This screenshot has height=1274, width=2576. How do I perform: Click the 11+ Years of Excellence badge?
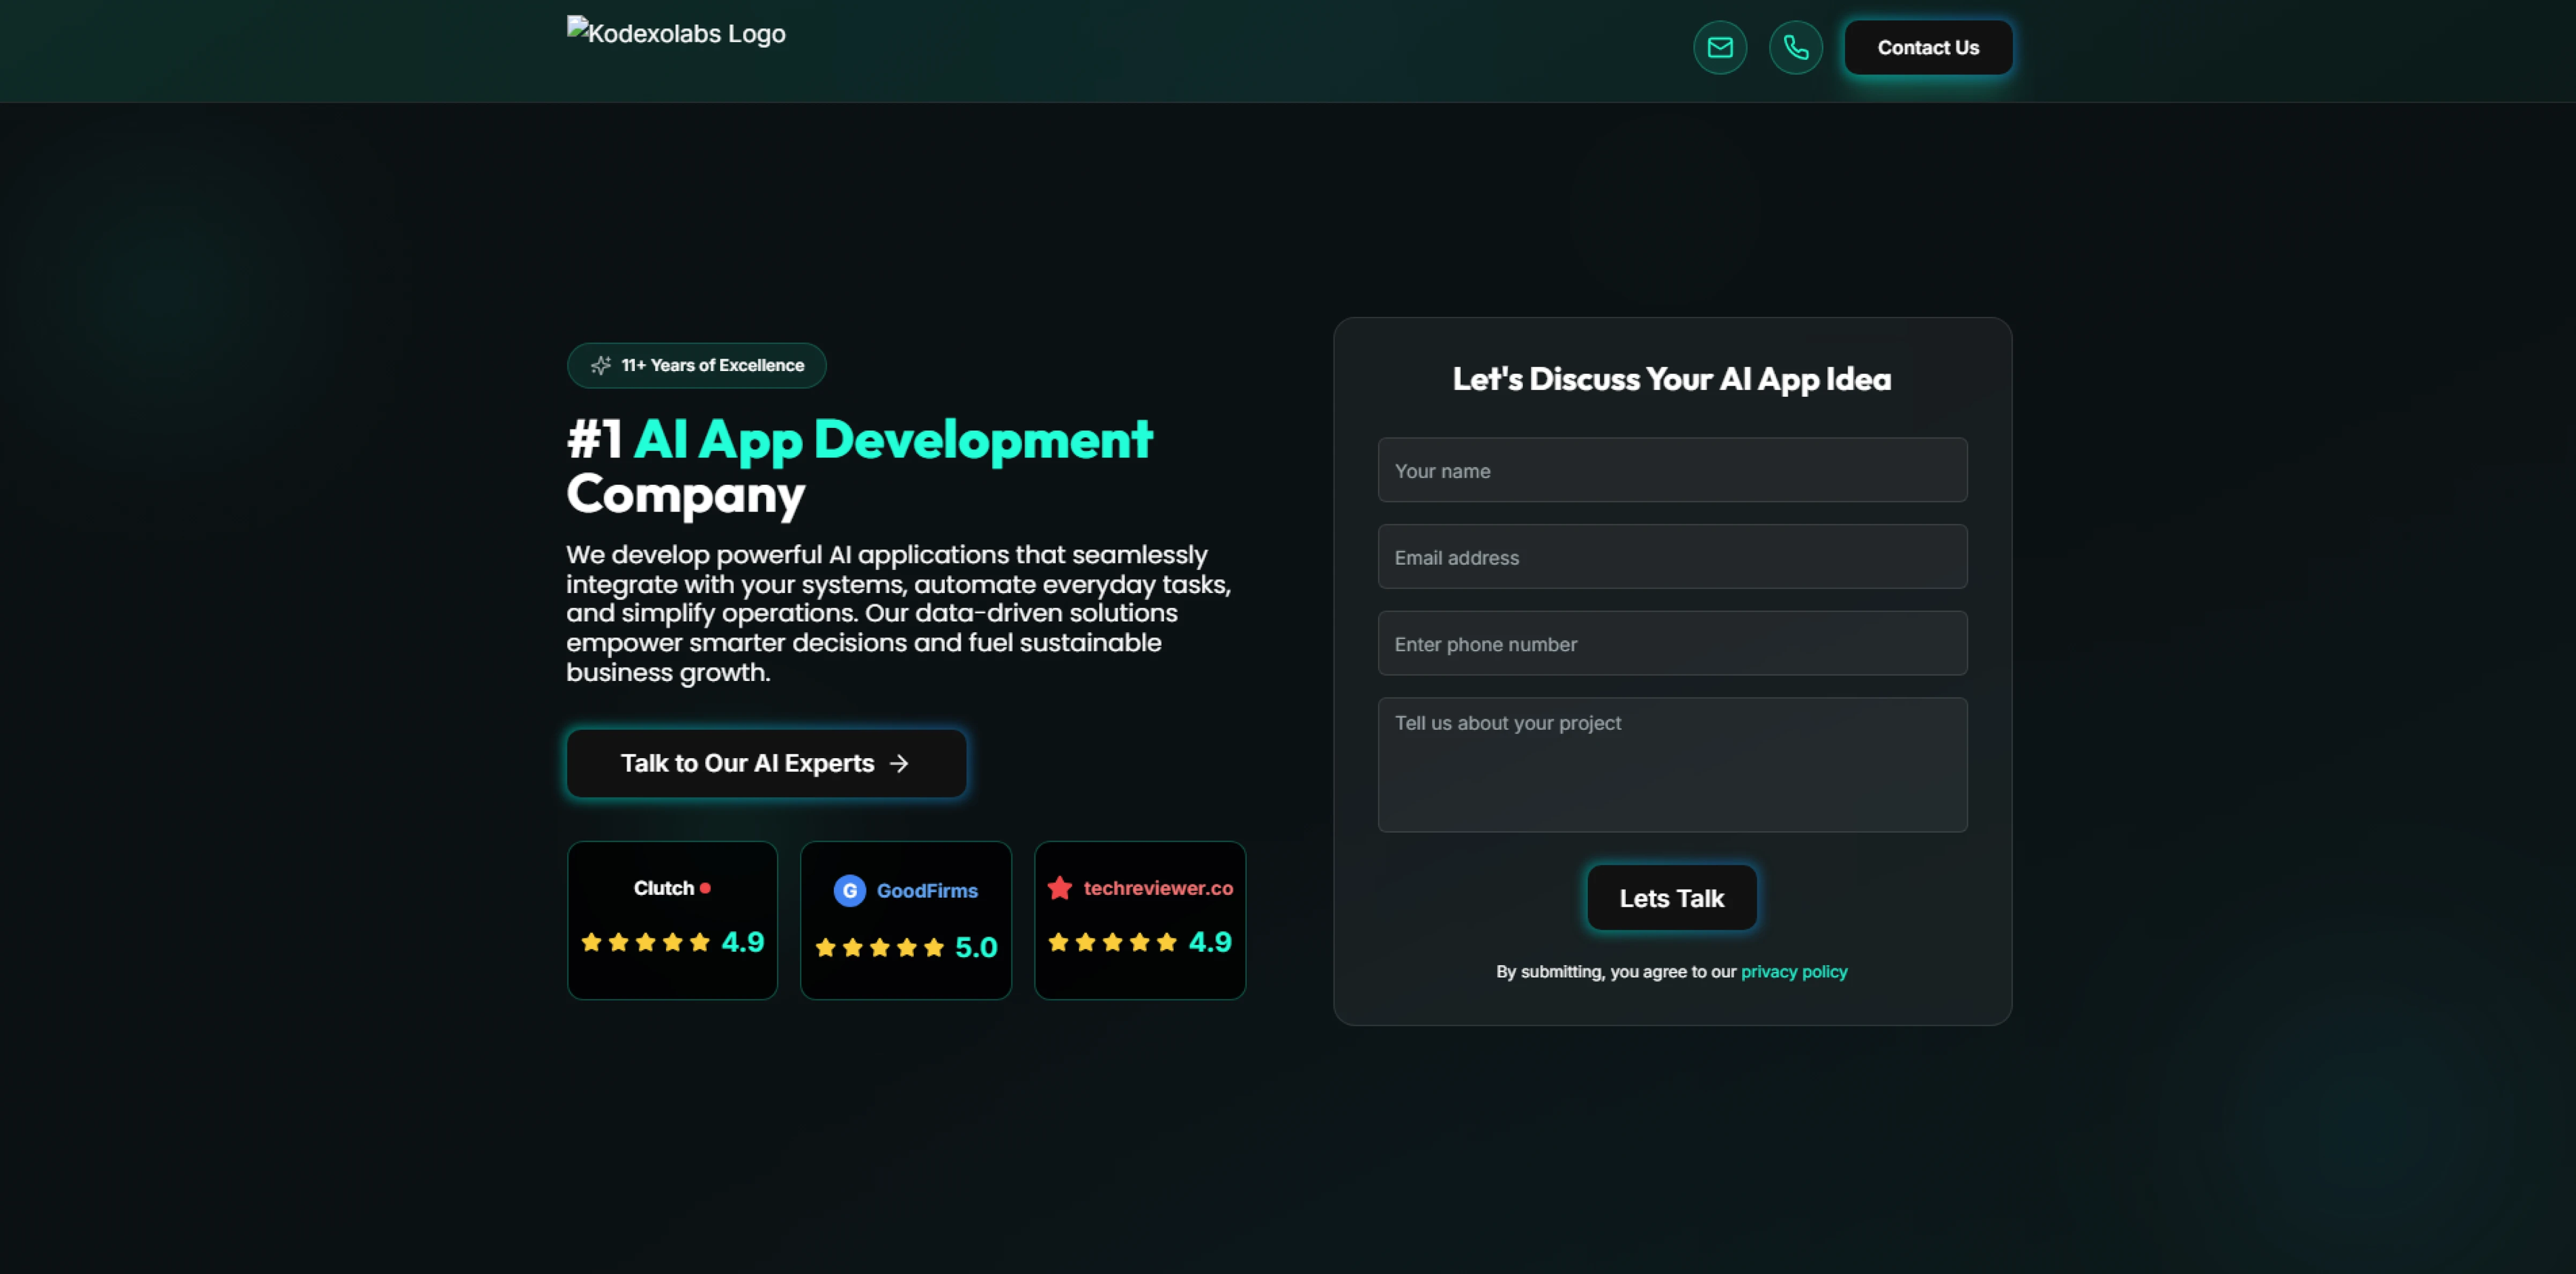[x=697, y=365]
